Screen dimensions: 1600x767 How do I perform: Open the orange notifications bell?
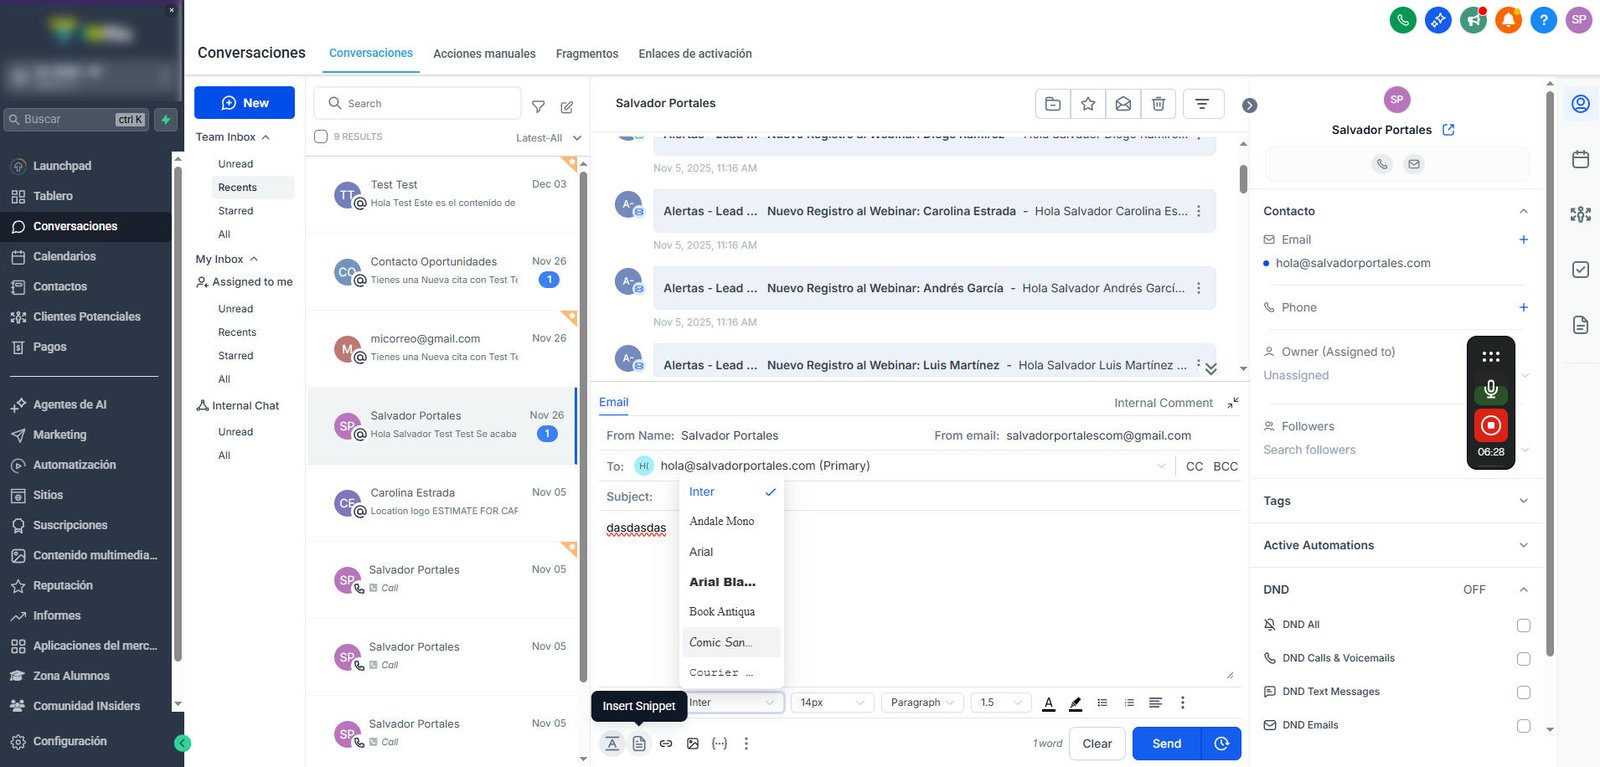coord(1508,19)
